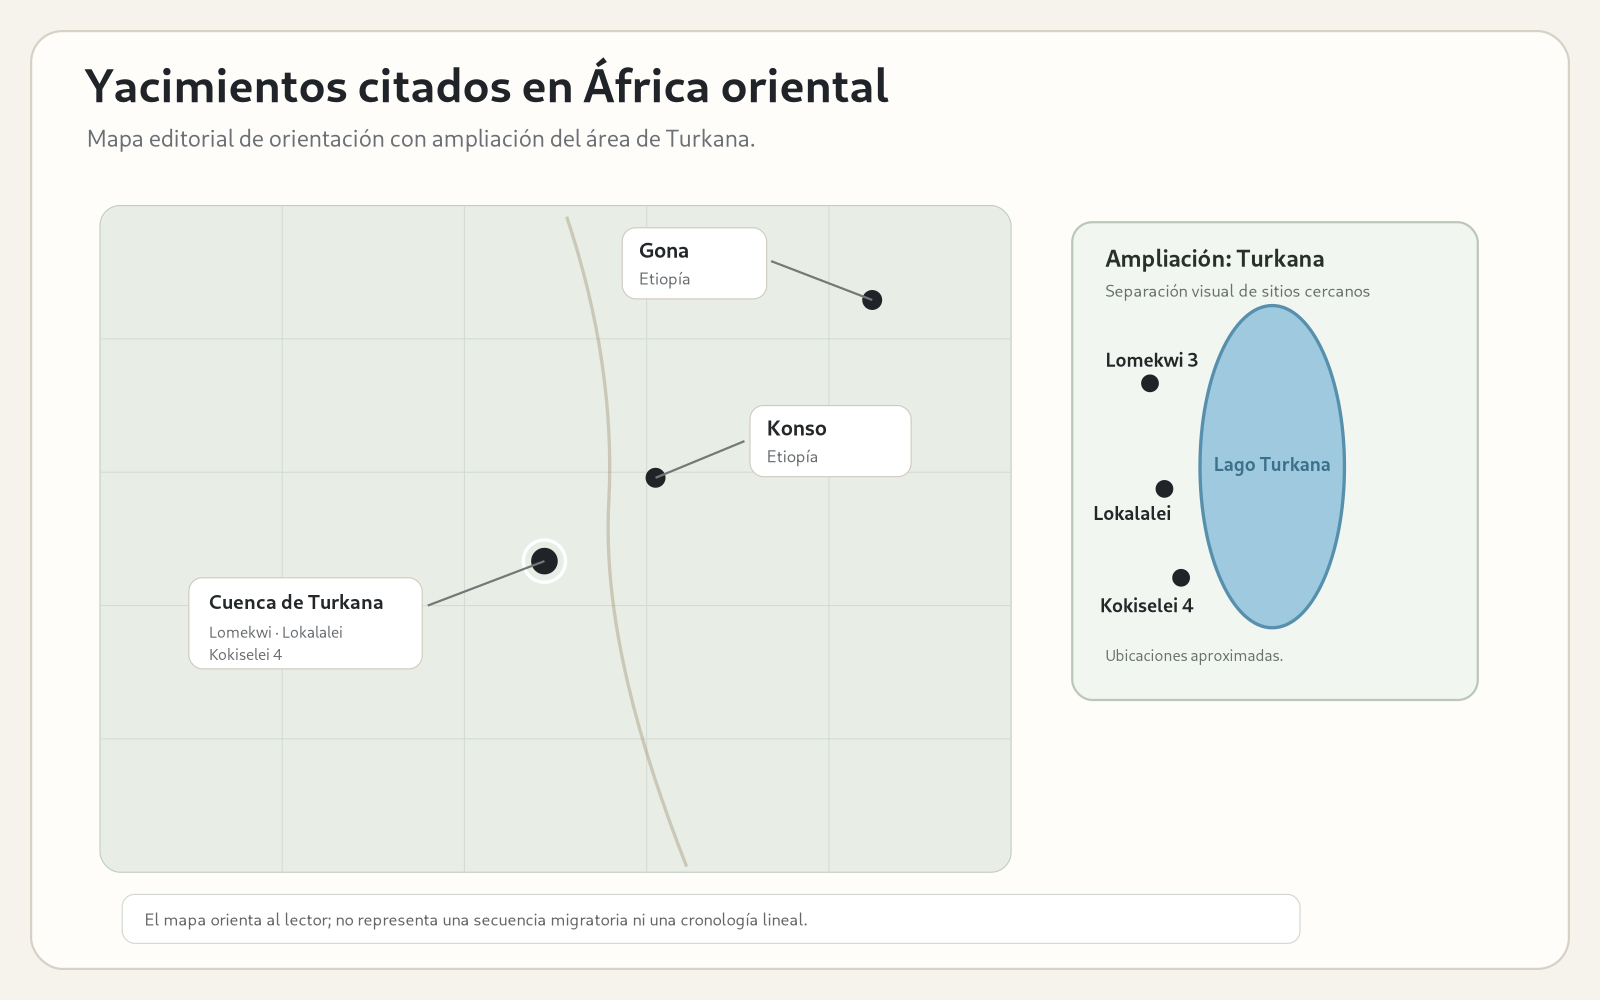Screen dimensions: 1600x1000
Task: Select the highlighted Cuenca de Turkana marker
Action: pos(544,561)
